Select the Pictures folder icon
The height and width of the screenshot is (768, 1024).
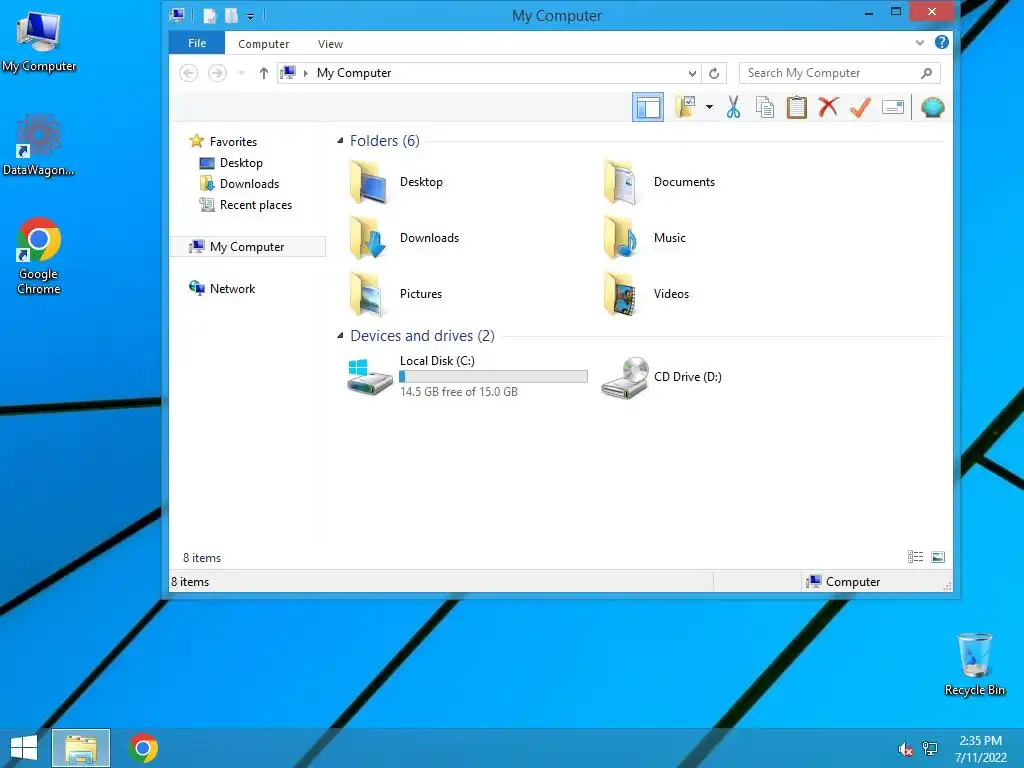[367, 294]
